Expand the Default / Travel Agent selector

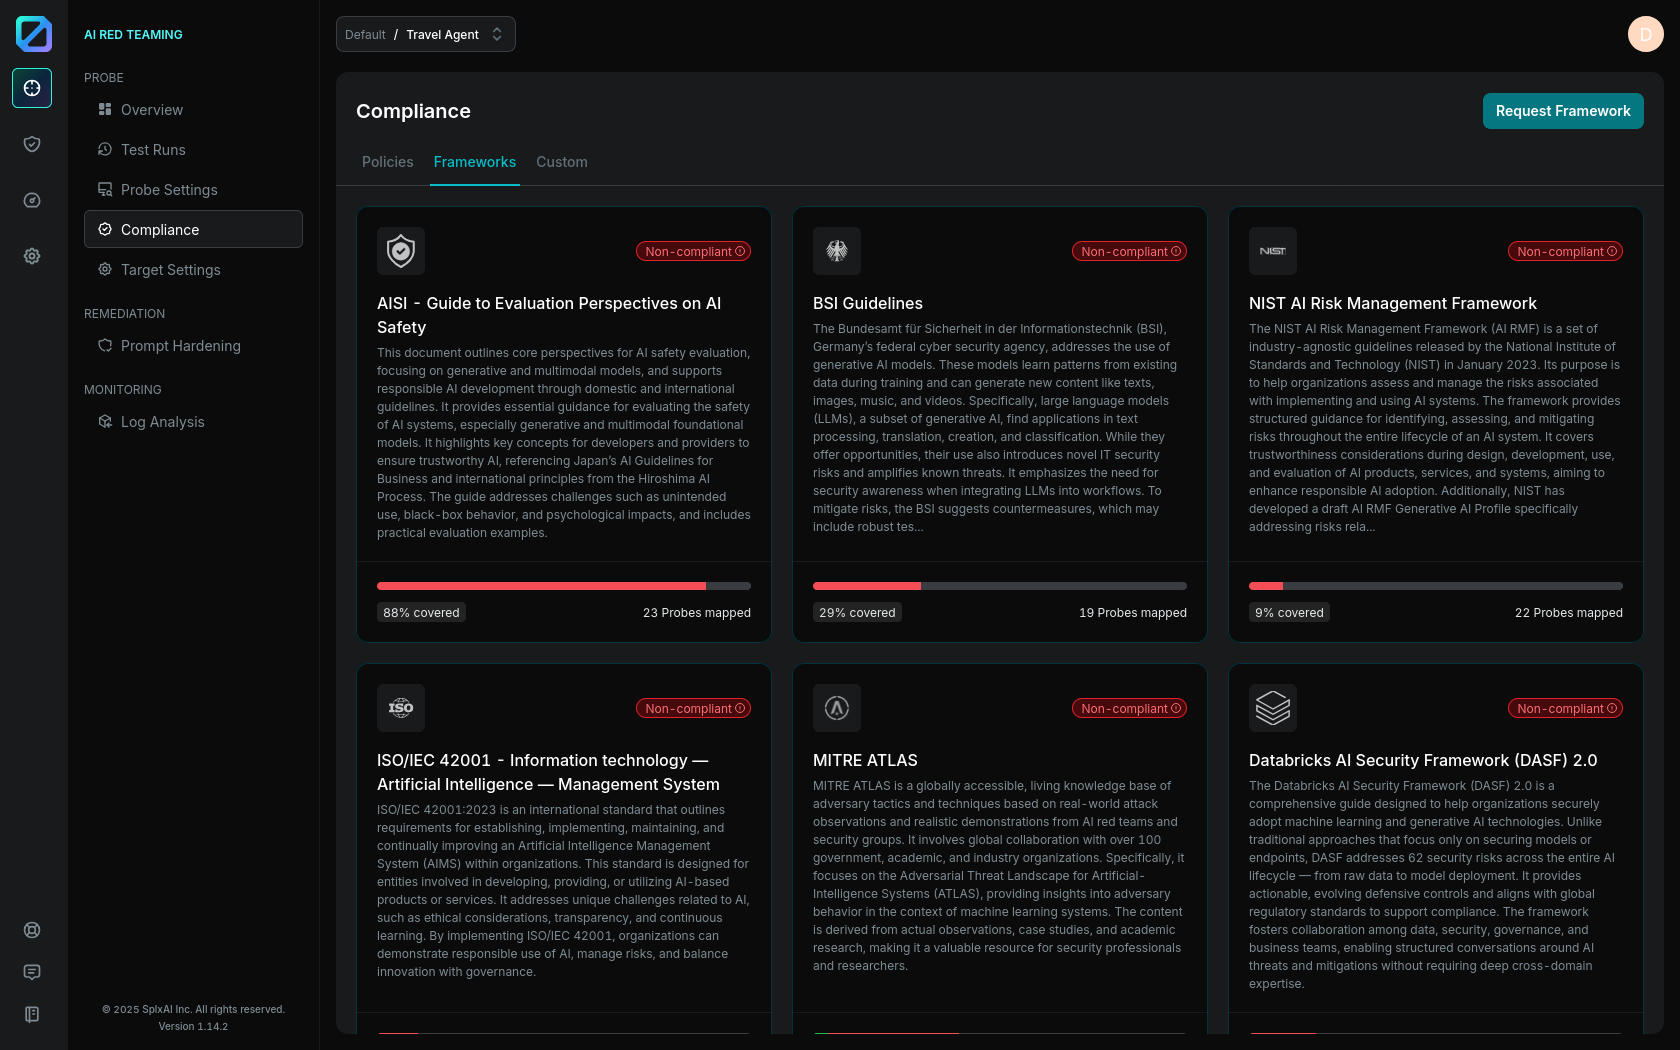click(x=425, y=34)
